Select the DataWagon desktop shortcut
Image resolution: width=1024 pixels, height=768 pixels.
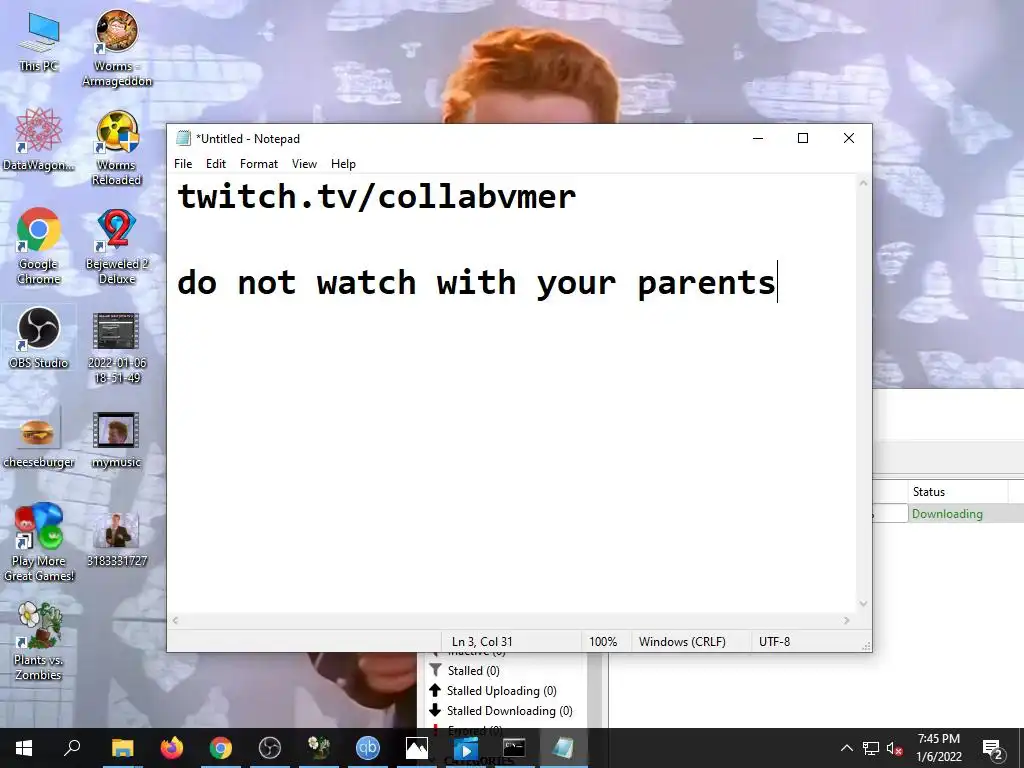pyautogui.click(x=39, y=140)
